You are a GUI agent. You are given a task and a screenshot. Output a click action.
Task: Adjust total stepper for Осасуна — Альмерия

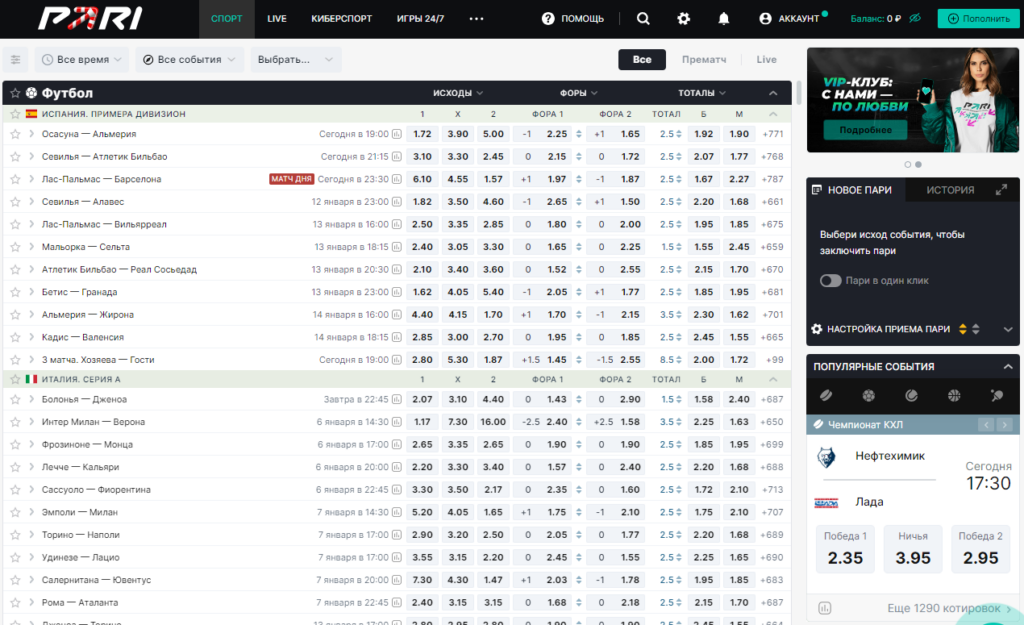click(x=679, y=134)
